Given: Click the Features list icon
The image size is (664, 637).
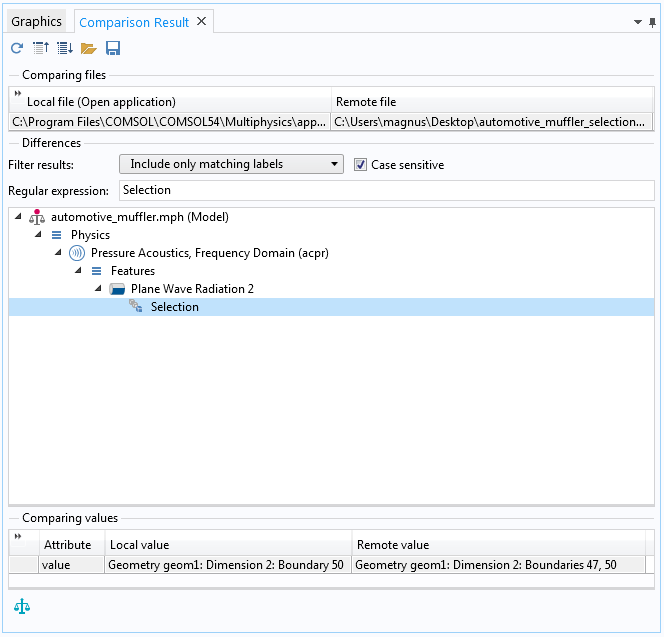Looking at the screenshot, I should point(97,271).
